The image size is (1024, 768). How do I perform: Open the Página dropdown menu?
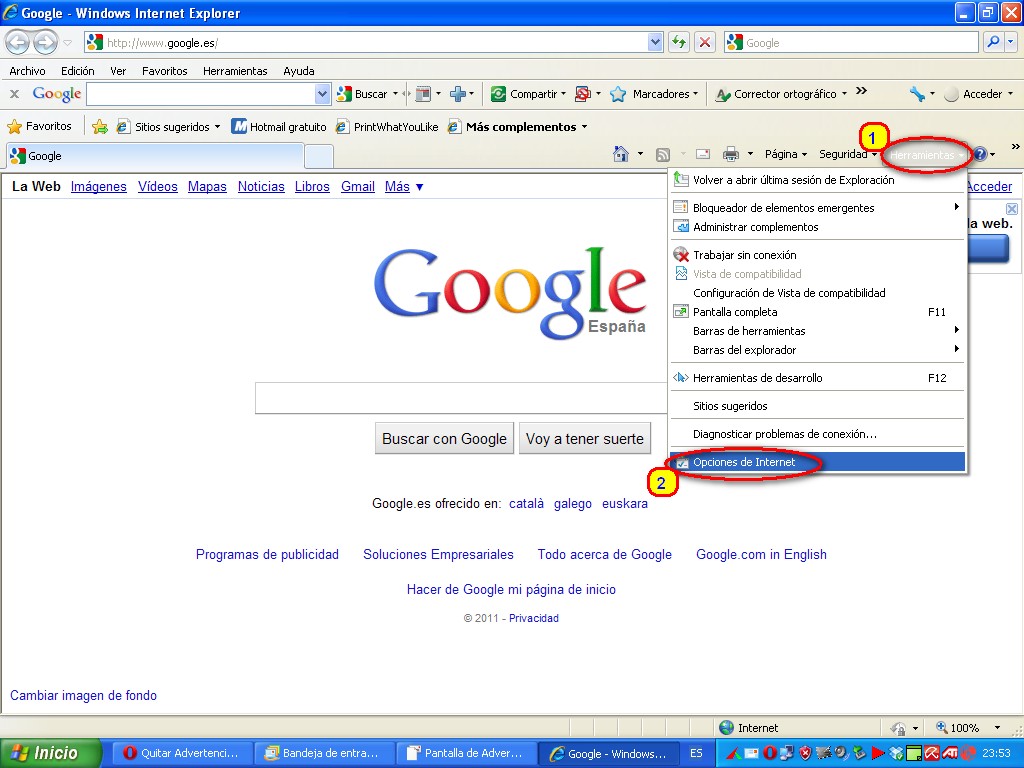click(786, 154)
